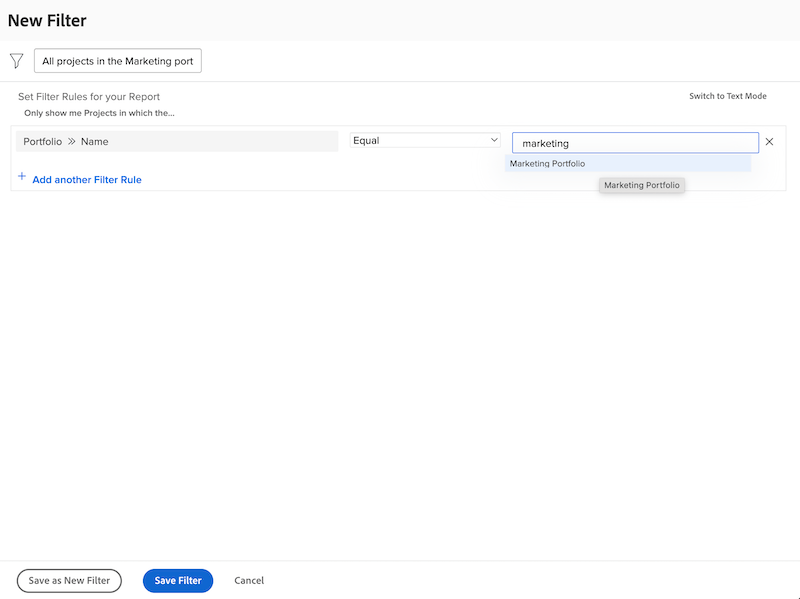This screenshot has height=599, width=800.
Task: Click the Marketing Portfolio tooltip chip
Action: point(641,185)
